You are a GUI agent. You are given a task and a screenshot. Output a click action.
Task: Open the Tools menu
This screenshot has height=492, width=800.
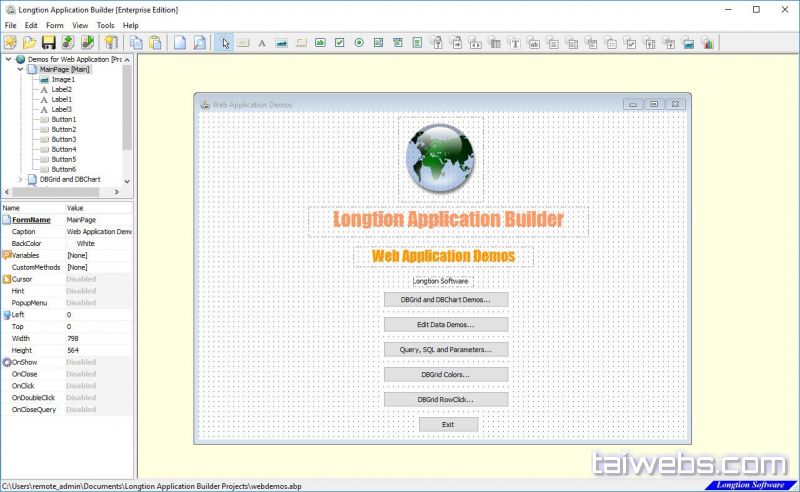pos(105,25)
